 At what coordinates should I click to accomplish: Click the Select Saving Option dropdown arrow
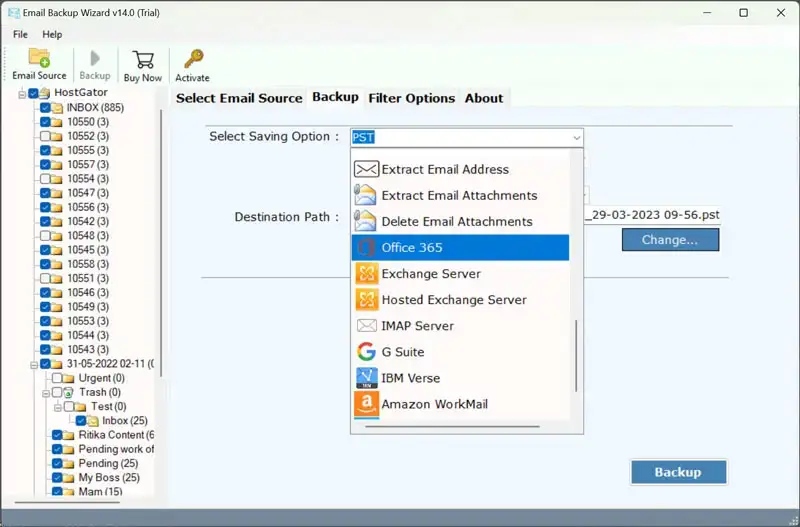tap(576, 138)
